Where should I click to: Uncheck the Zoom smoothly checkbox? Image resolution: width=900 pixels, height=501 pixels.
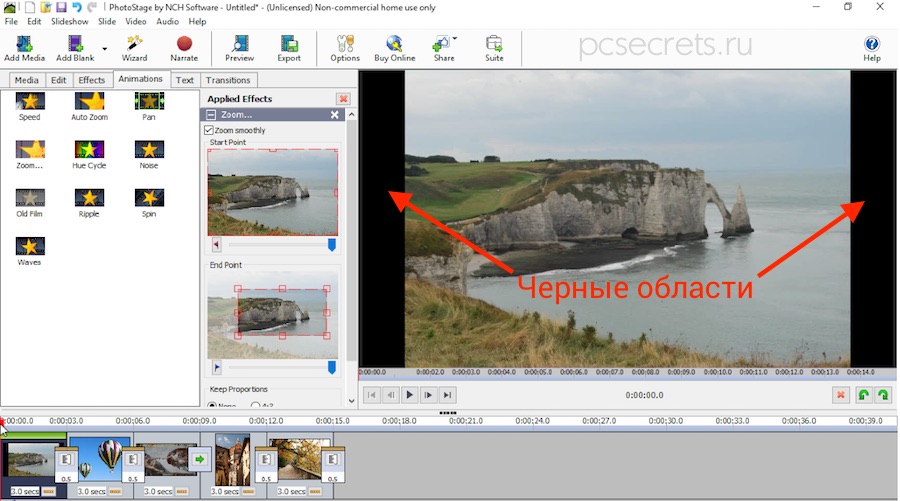[x=209, y=130]
